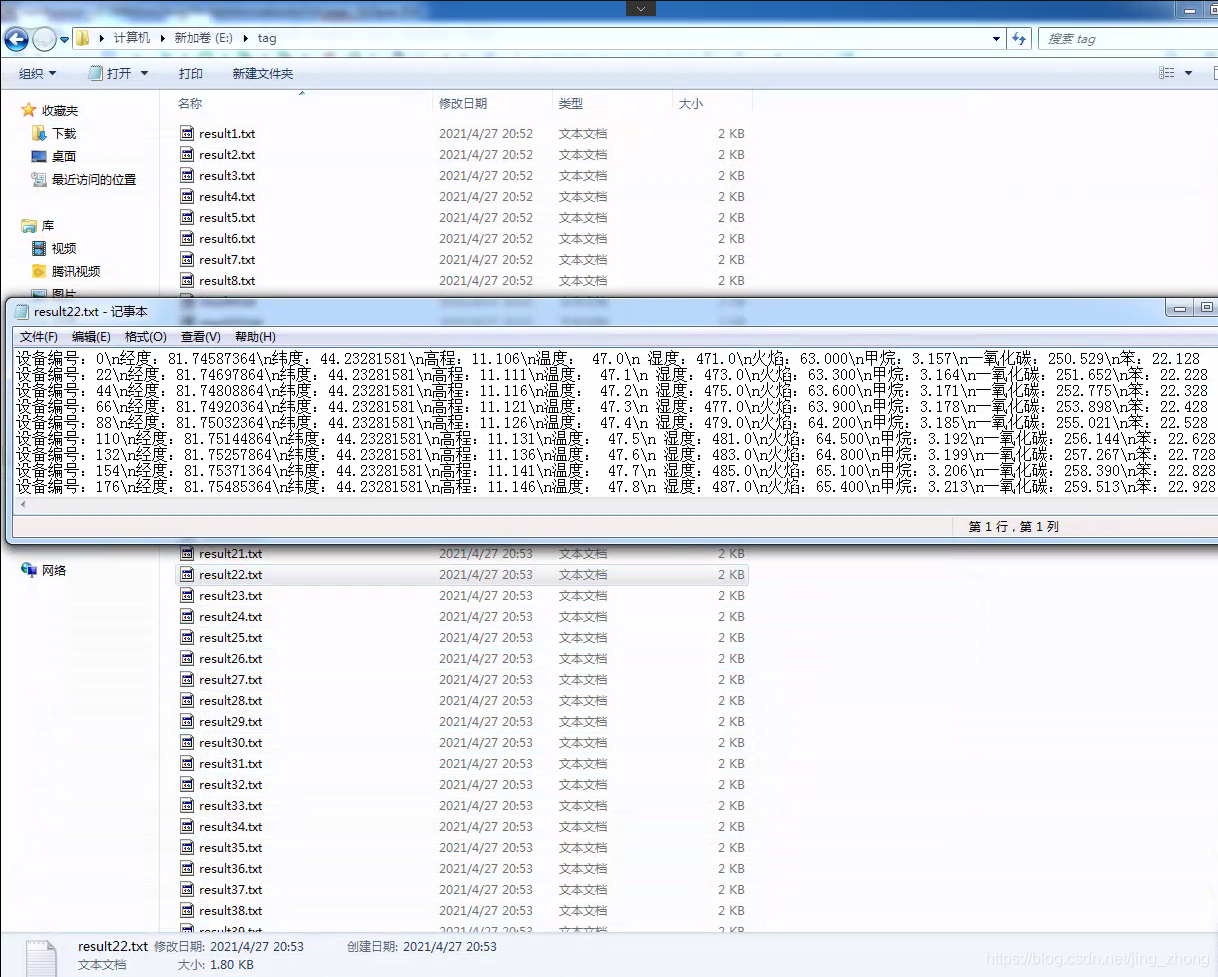This screenshot has height=977, width=1218.
Task: Open the recent locations dropdown arrow
Action: (x=64, y=39)
